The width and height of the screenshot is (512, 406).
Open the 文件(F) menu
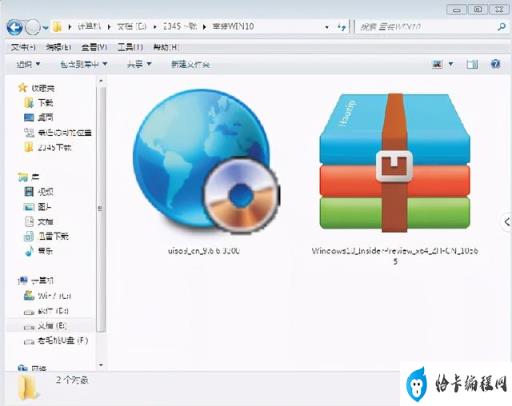click(23, 47)
